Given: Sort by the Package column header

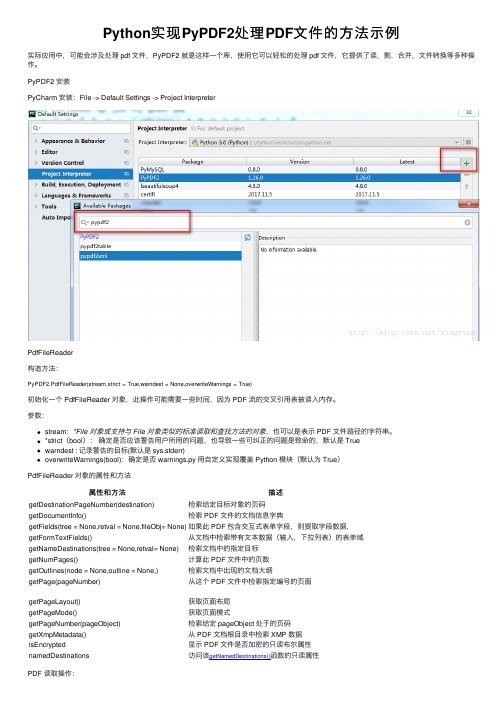Looking at the screenshot, I should pos(192,162).
